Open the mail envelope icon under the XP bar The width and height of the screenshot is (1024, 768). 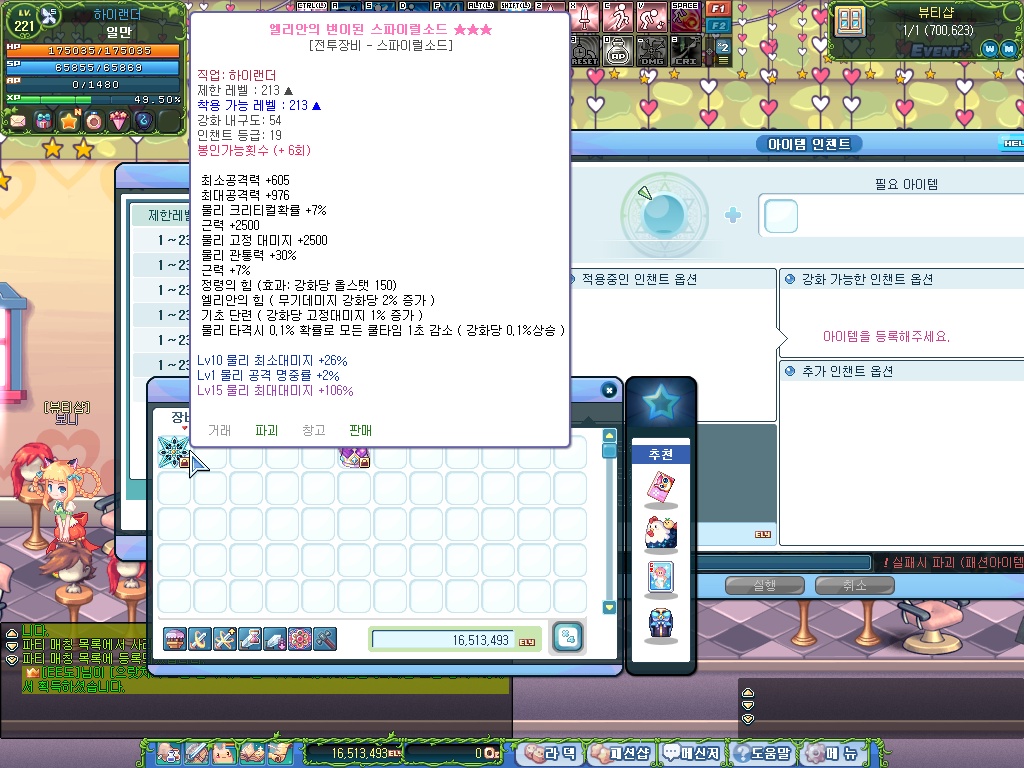pyautogui.click(x=18, y=121)
